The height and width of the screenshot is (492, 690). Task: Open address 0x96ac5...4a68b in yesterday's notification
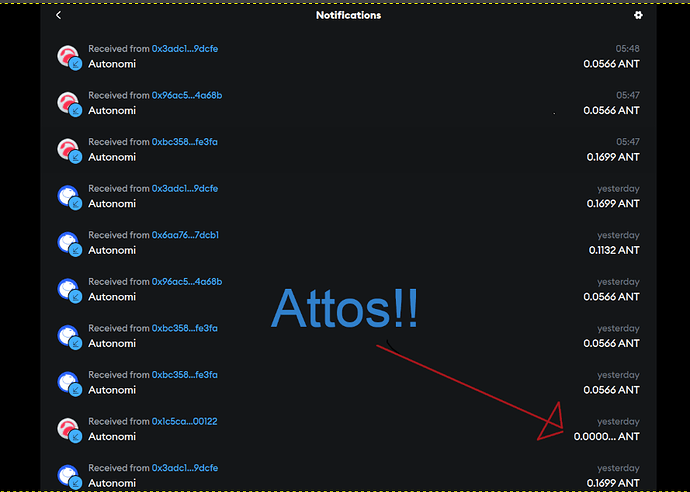(187, 282)
